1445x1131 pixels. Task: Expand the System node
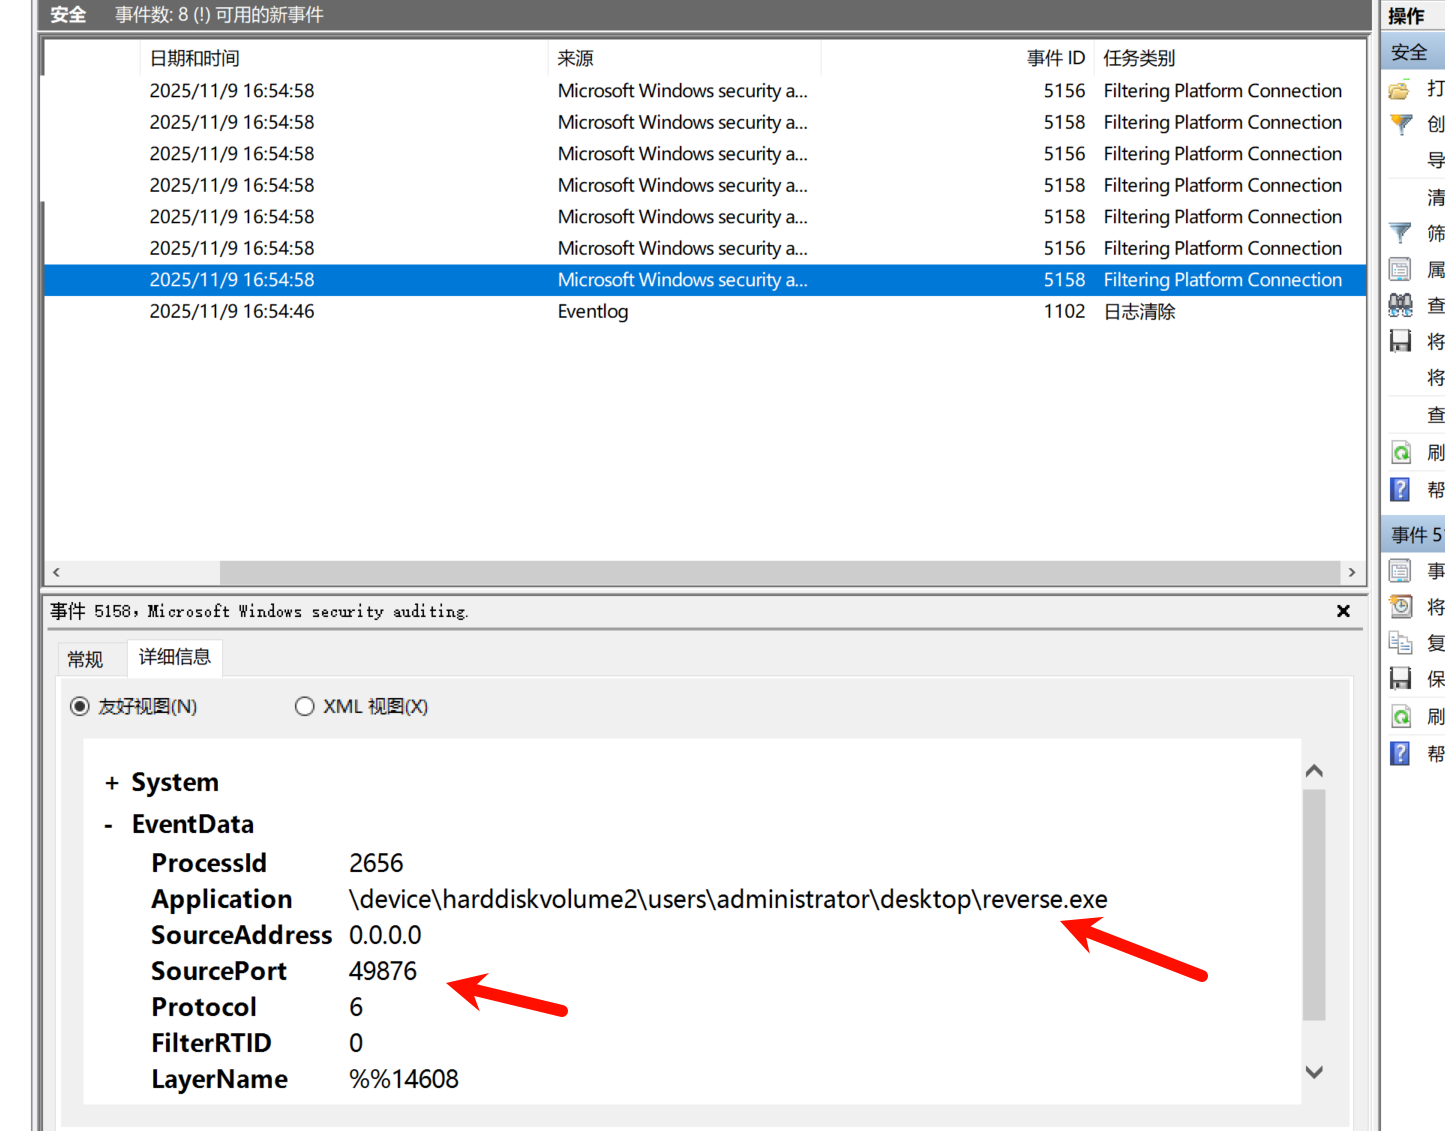pos(112,783)
